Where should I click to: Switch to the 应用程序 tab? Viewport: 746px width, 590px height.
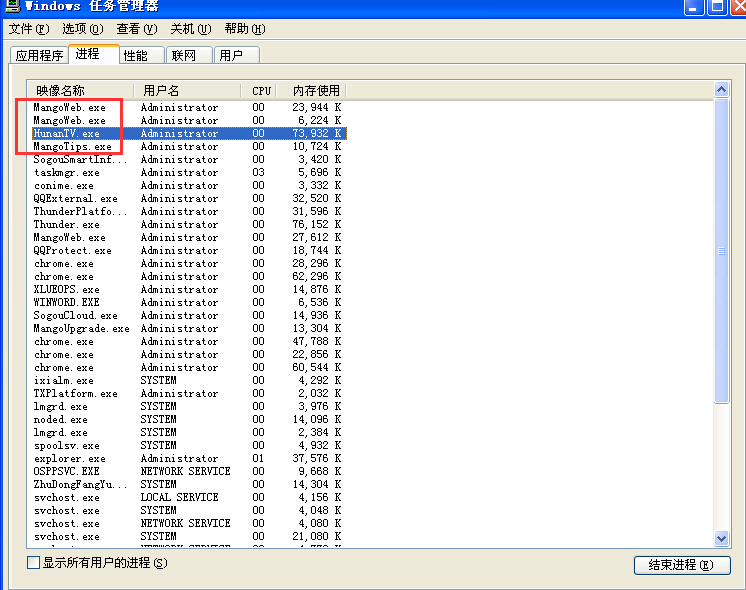(x=39, y=56)
